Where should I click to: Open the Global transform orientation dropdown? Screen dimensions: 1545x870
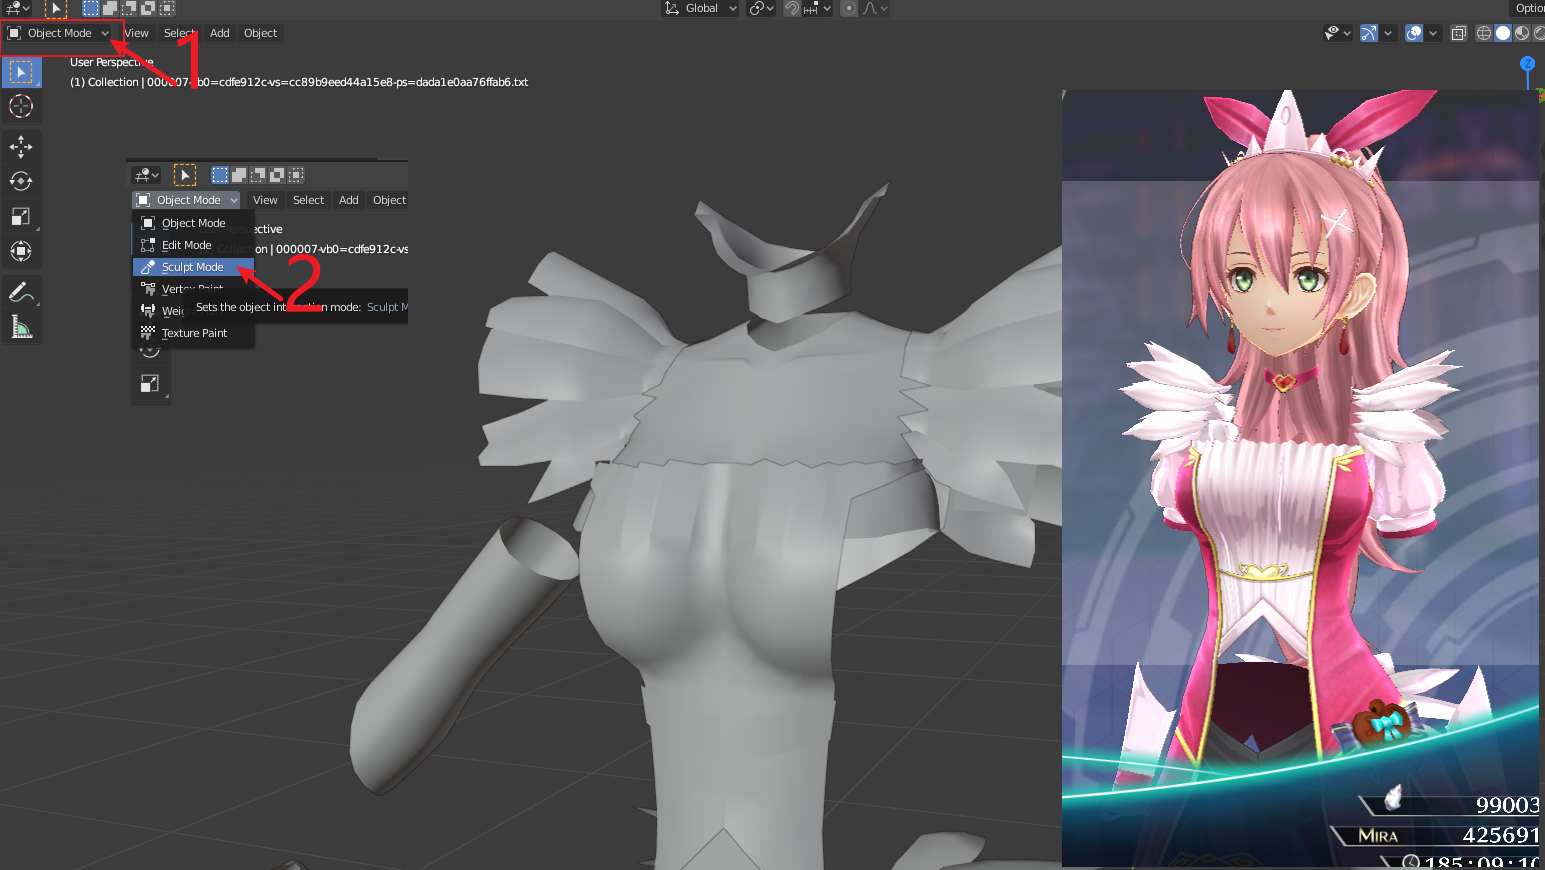[x=701, y=8]
